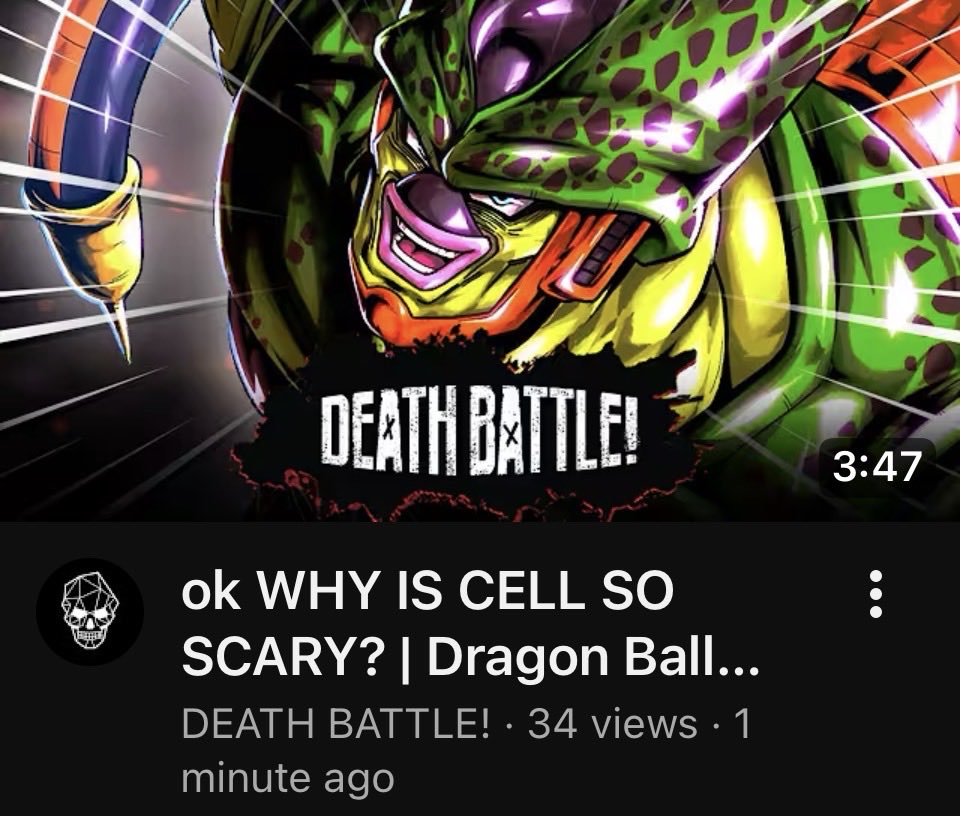Viewport: 960px width, 816px height.
Task: Tap the skull channel avatar icon
Action: (90, 612)
